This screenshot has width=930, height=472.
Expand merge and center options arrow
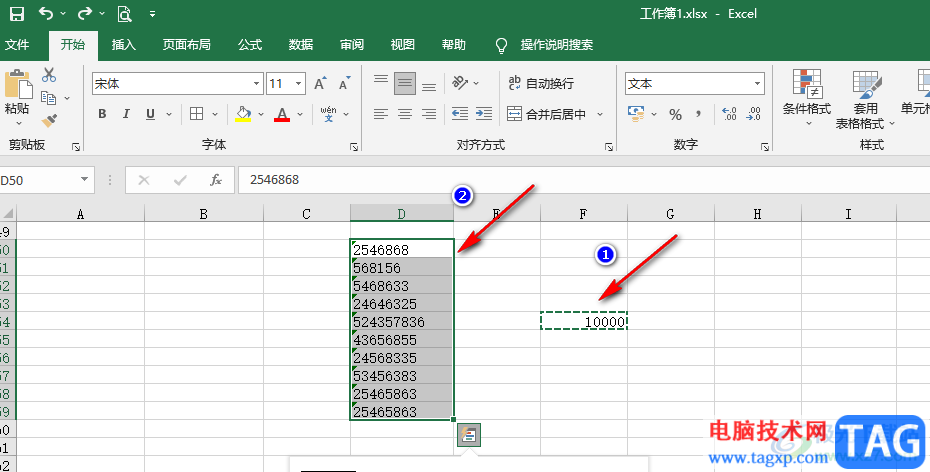600,114
